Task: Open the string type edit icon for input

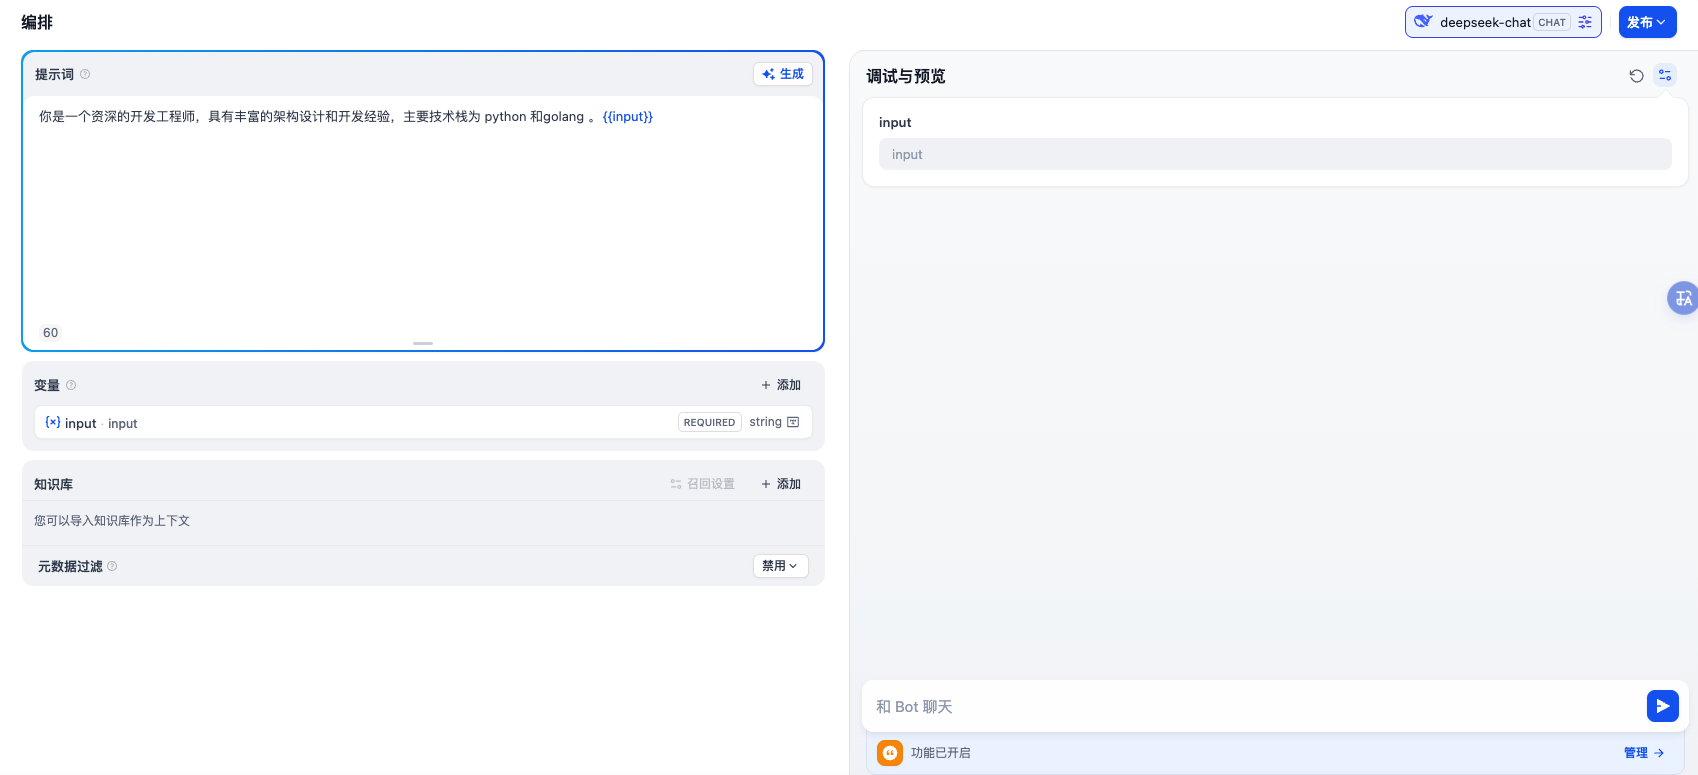Action: 793,422
